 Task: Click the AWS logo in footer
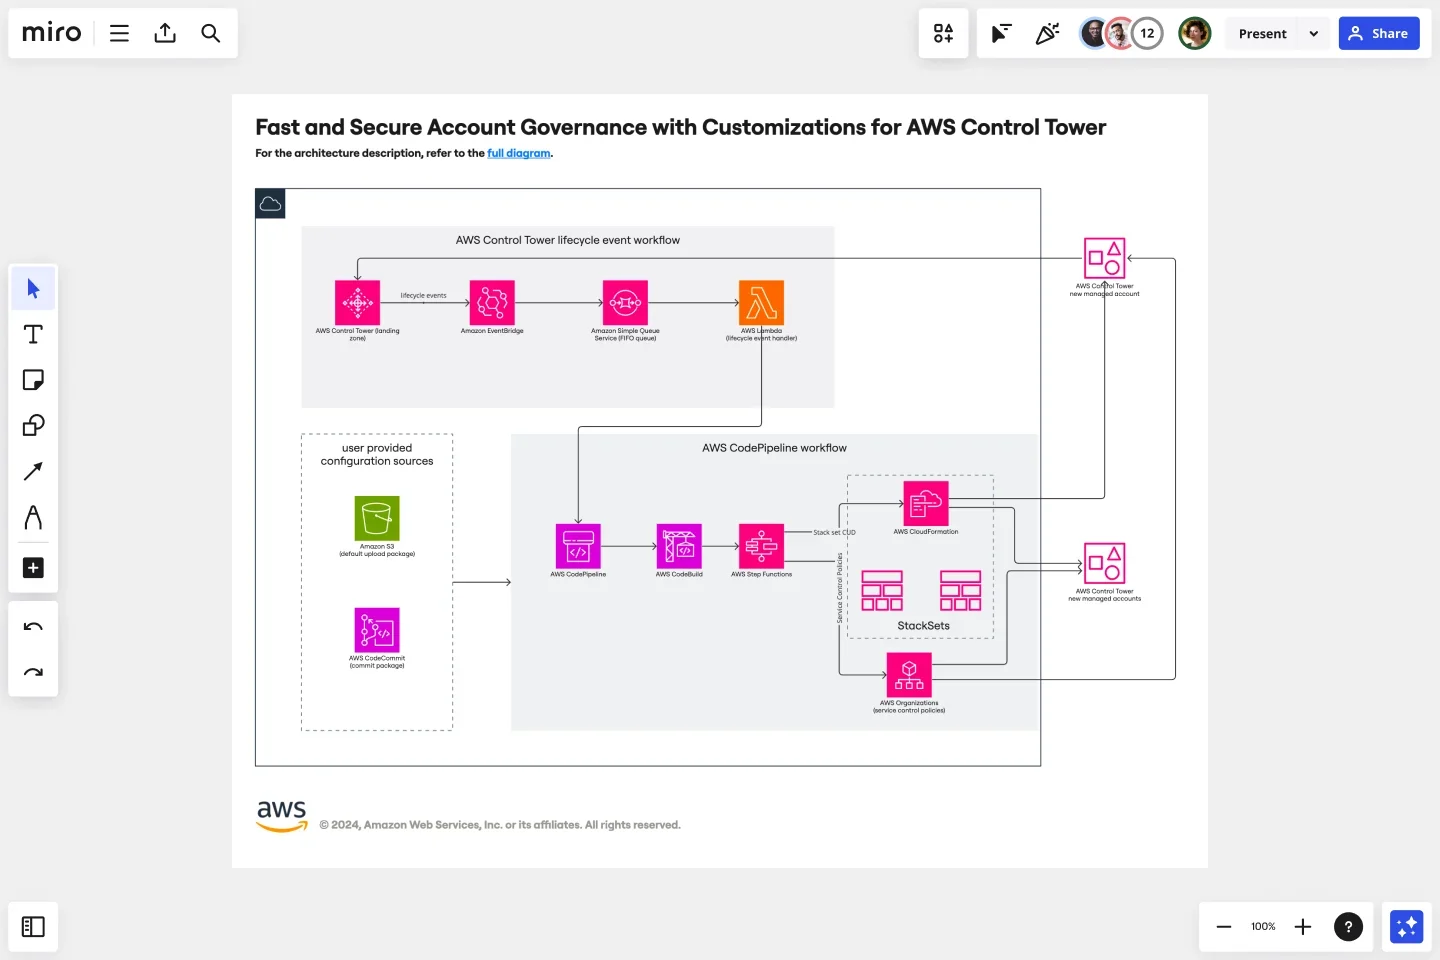(282, 816)
